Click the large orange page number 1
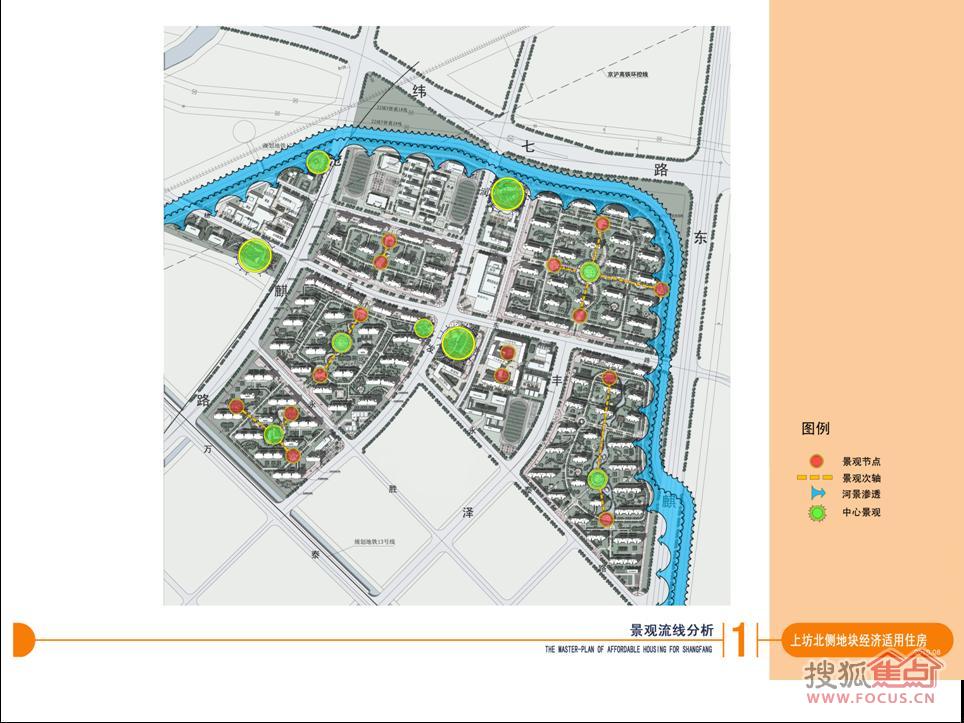The height and width of the screenshot is (723, 964). [x=740, y=640]
